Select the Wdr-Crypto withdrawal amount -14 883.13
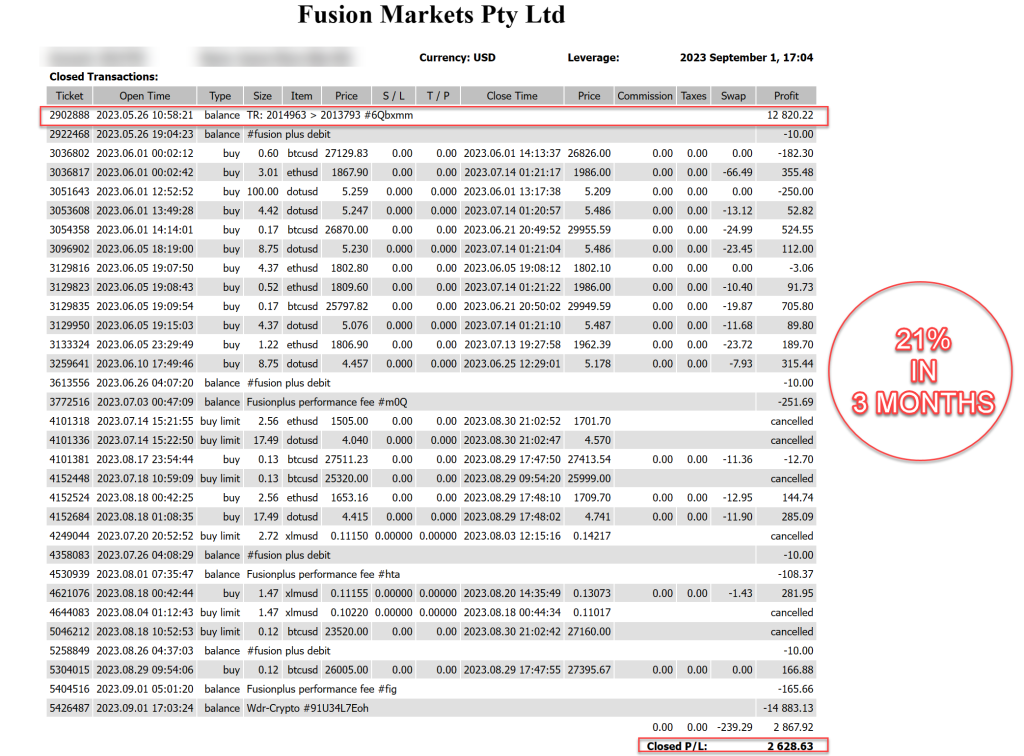Image resolution: width=1024 pixels, height=756 pixels. [x=784, y=708]
